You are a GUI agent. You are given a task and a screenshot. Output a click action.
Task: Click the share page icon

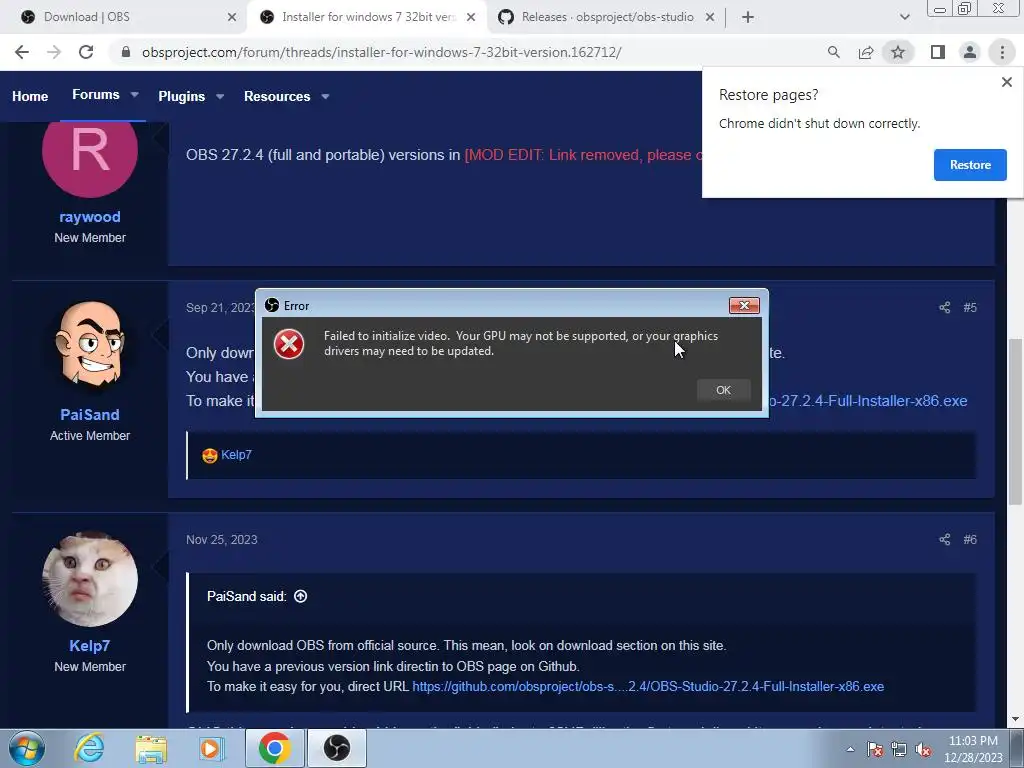coord(866,52)
